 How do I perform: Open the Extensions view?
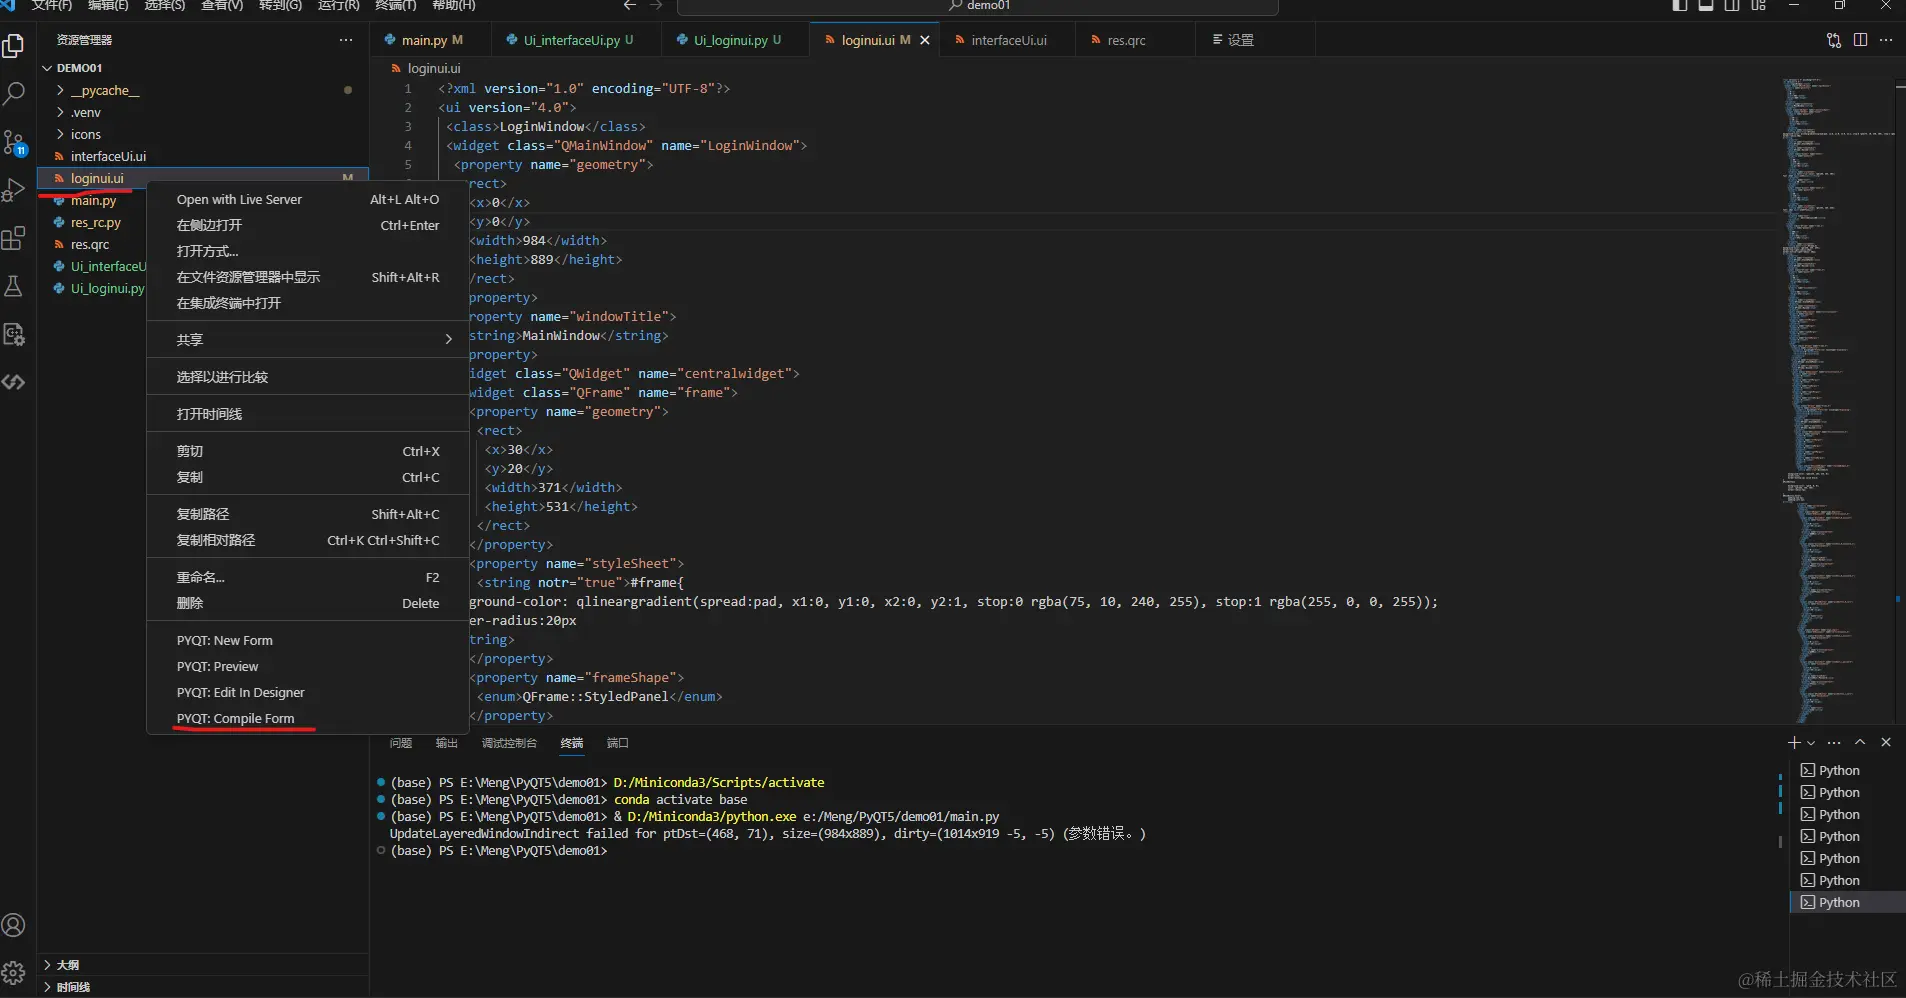pos(15,238)
